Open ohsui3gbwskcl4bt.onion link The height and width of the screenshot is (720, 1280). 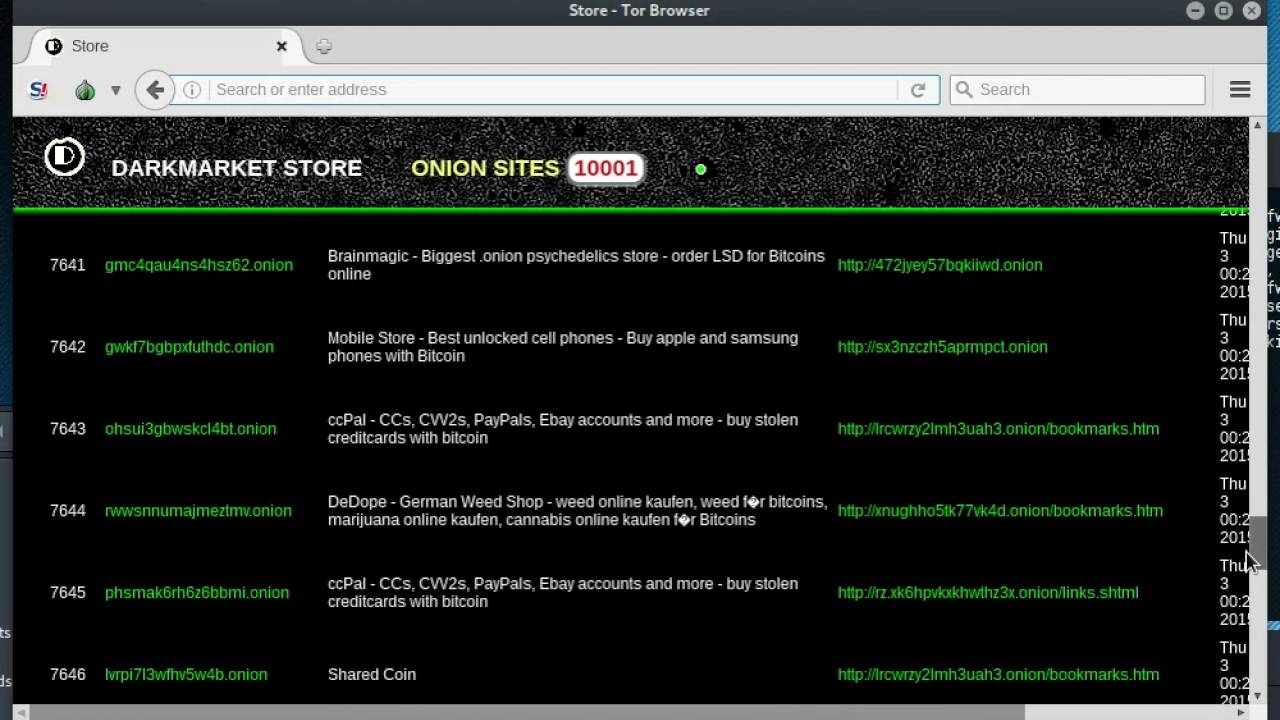pyautogui.click(x=190, y=429)
